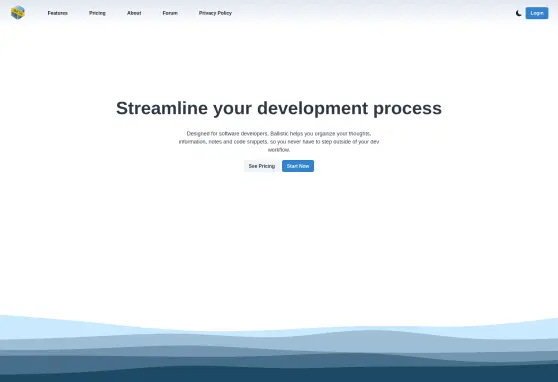The height and width of the screenshot is (382, 558).
Task: Go to Pricing in the navigation bar
Action: pyautogui.click(x=97, y=13)
